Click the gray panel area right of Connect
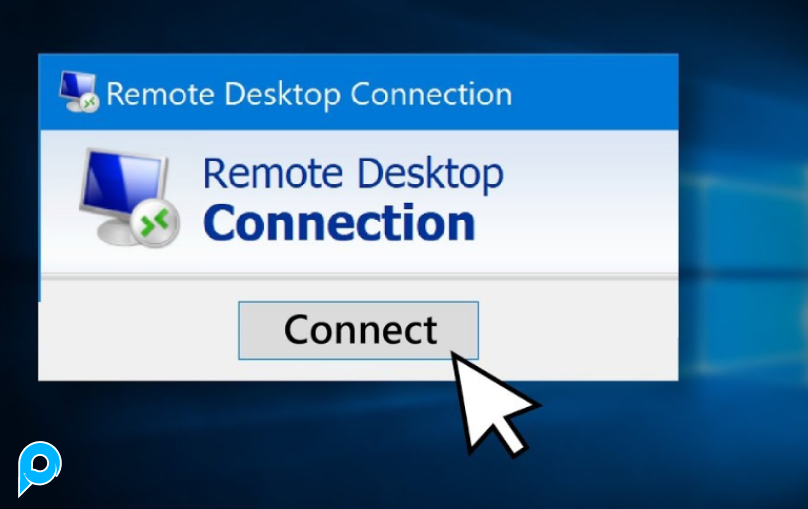This screenshot has width=808, height=509. click(577, 330)
